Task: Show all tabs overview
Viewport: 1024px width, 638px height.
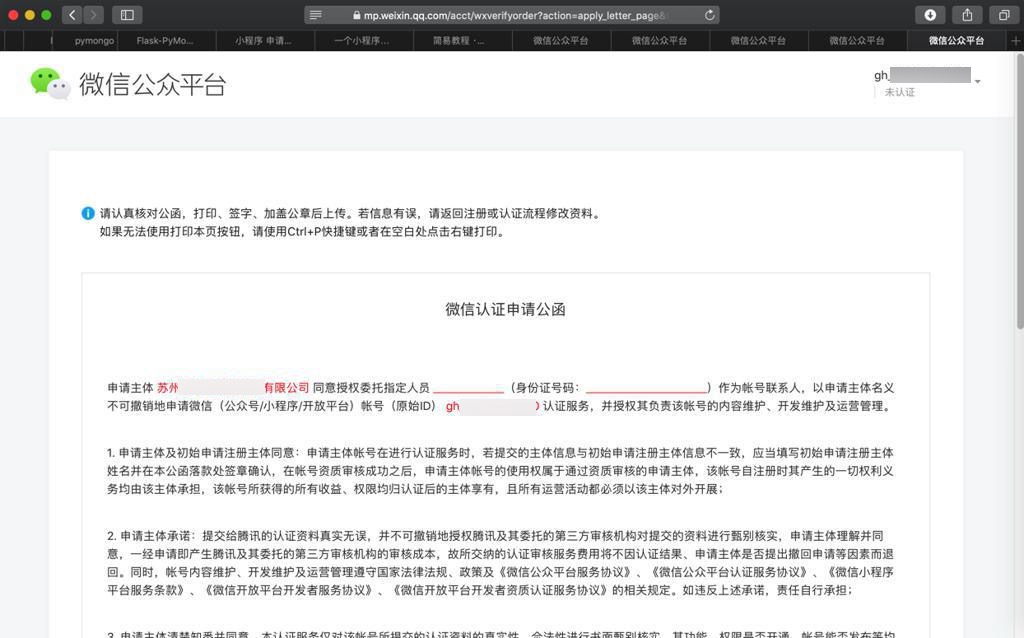Action: [x=1004, y=15]
